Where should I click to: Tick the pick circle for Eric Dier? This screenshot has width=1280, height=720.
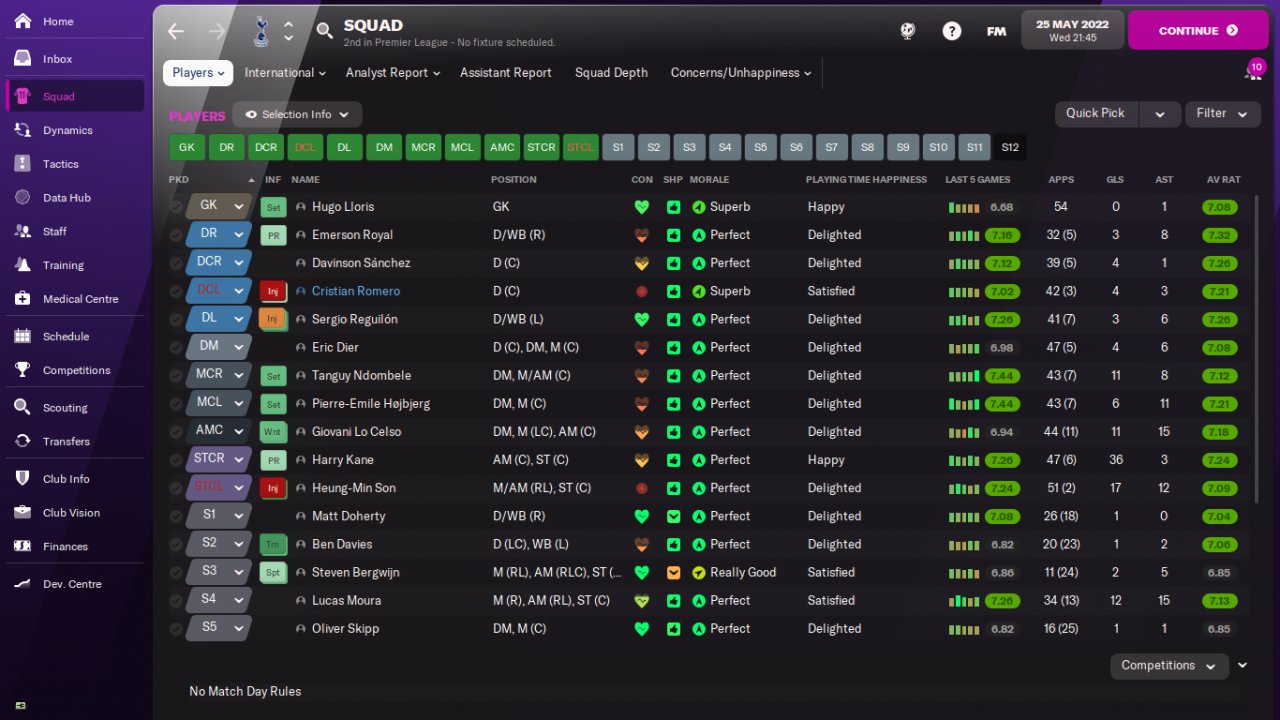click(176, 347)
